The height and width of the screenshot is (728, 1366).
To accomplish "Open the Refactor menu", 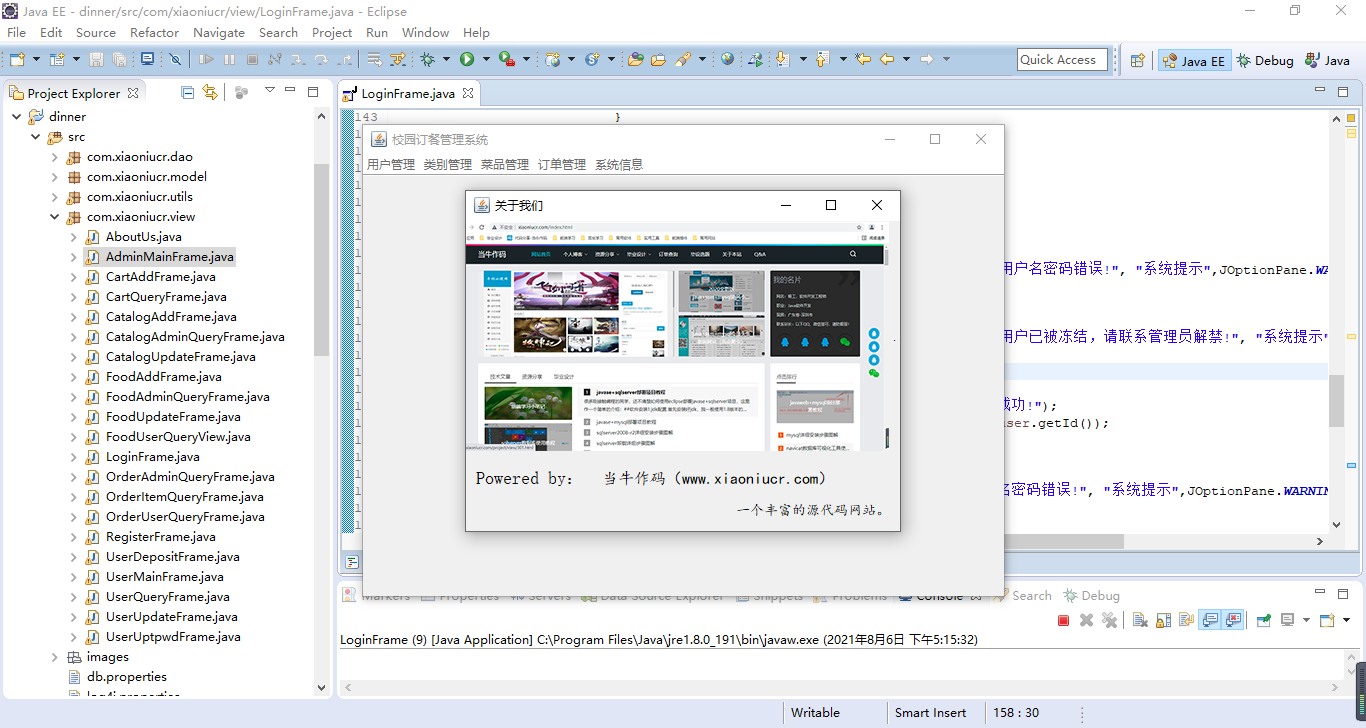I will [154, 32].
